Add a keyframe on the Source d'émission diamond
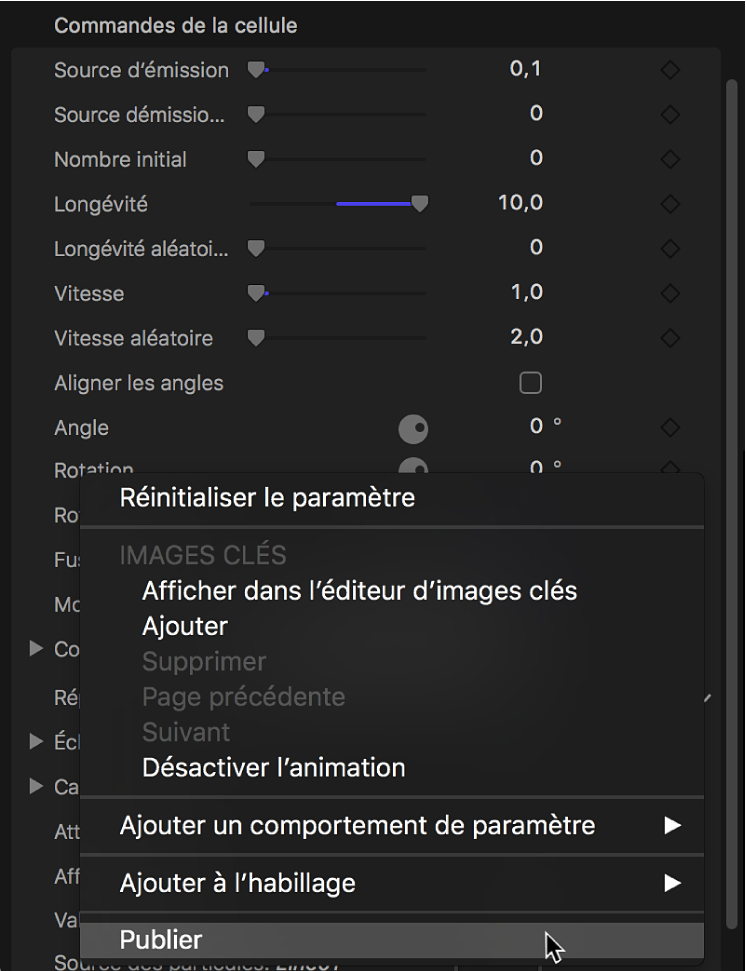This screenshot has height=971, width=747. (x=670, y=69)
